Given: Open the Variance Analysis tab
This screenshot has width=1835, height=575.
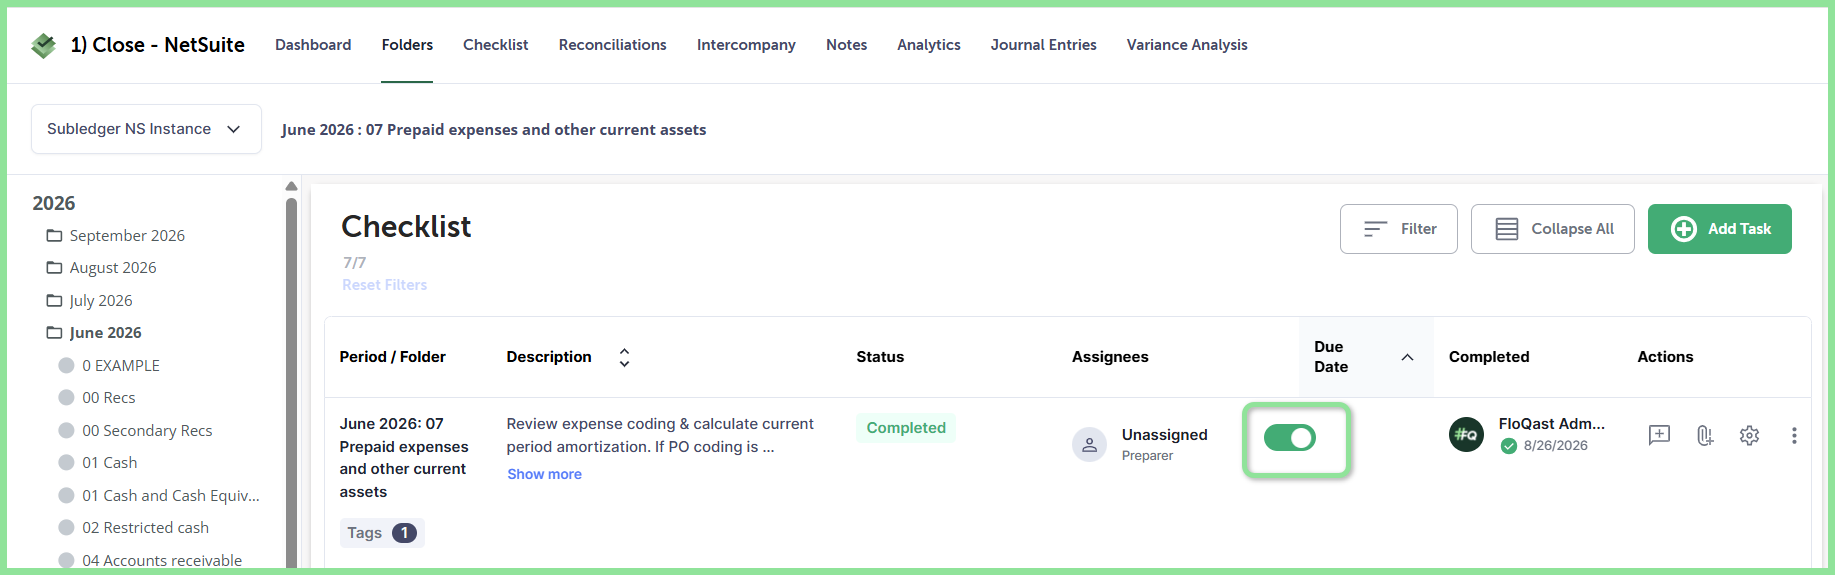Looking at the screenshot, I should coord(1187,45).
